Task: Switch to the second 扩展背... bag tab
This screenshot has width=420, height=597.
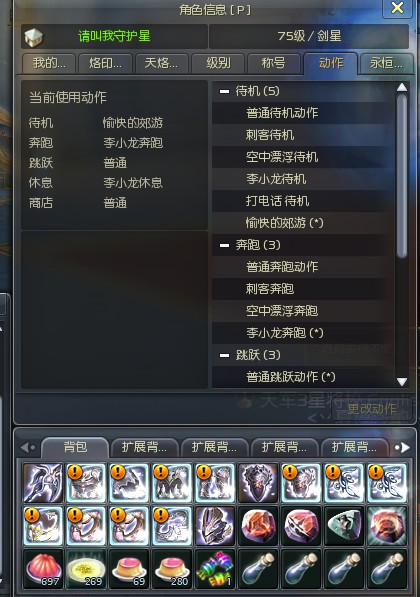Action: pos(215,447)
